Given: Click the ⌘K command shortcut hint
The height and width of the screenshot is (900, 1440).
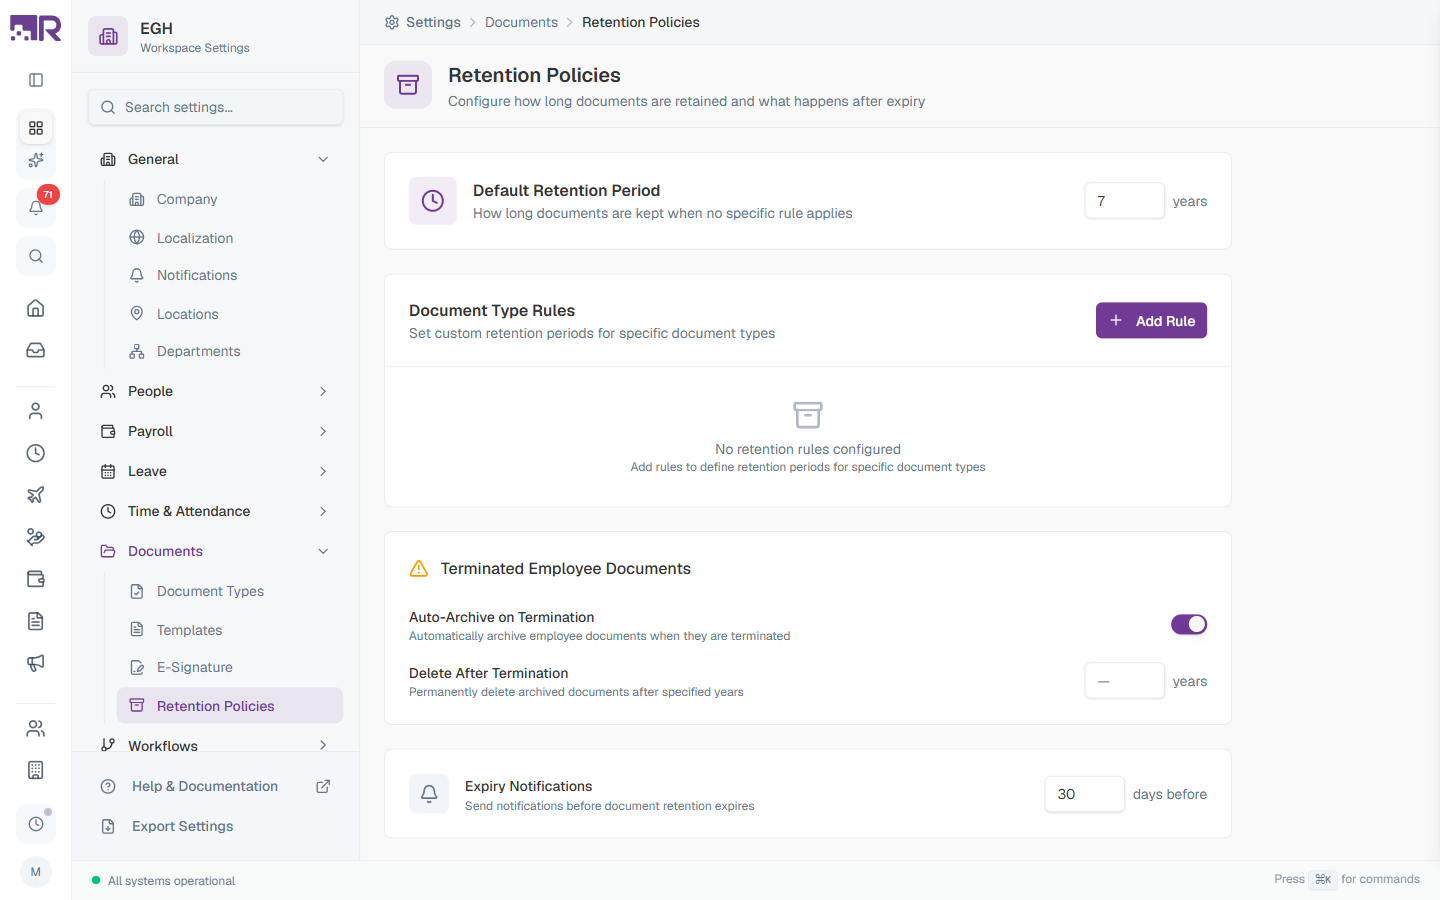Looking at the screenshot, I should [1323, 879].
